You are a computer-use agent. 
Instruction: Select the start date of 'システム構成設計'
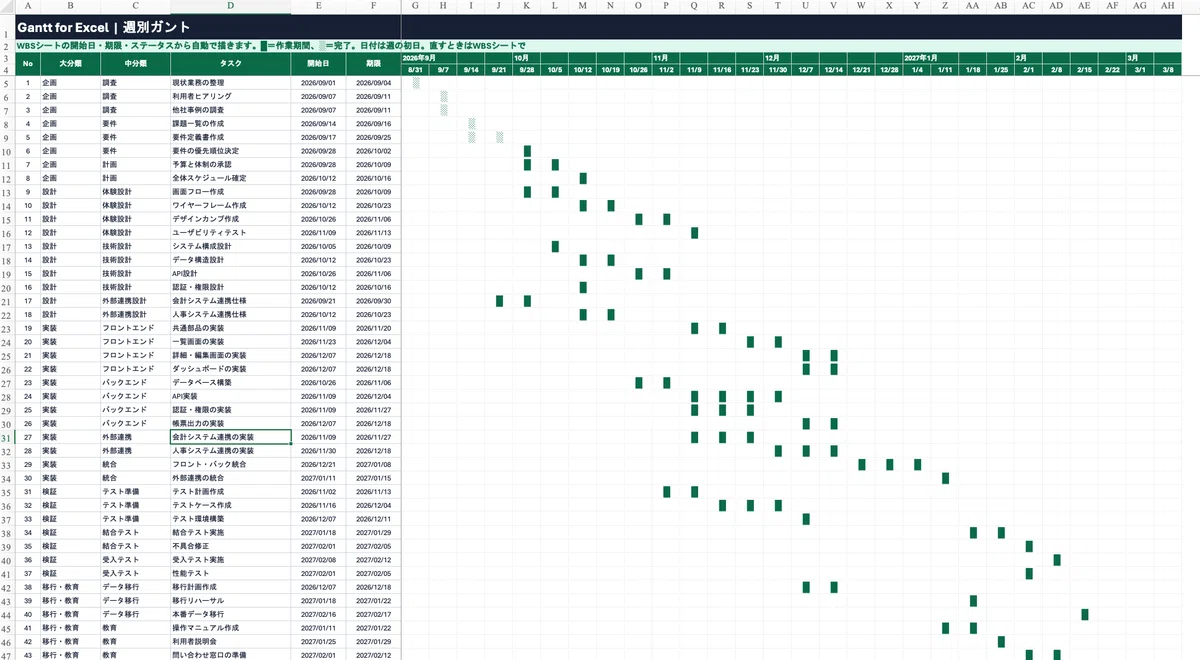pyautogui.click(x=317, y=246)
